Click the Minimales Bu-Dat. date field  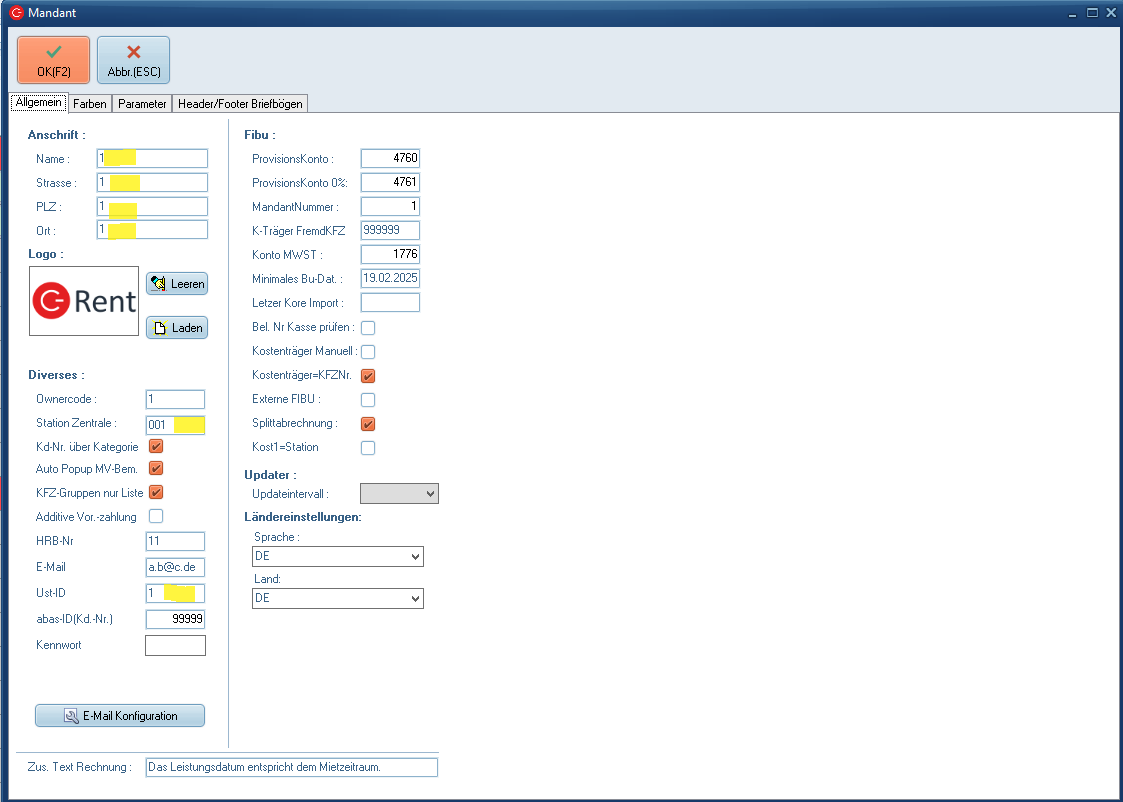point(390,278)
